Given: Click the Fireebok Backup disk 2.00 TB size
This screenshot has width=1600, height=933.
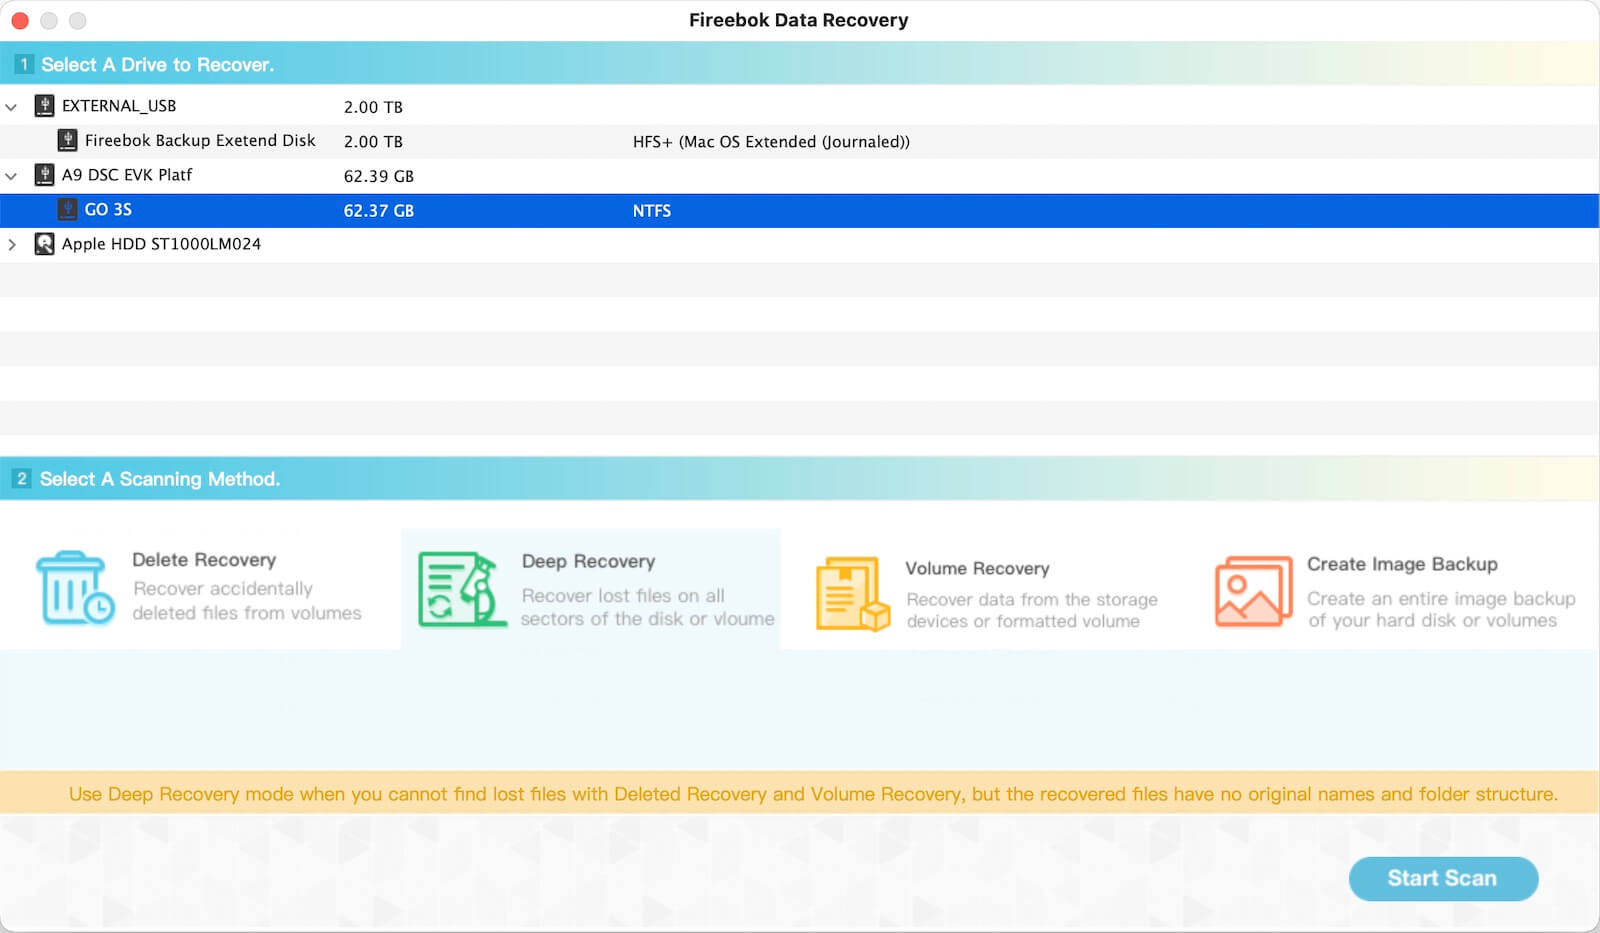Looking at the screenshot, I should [373, 142].
